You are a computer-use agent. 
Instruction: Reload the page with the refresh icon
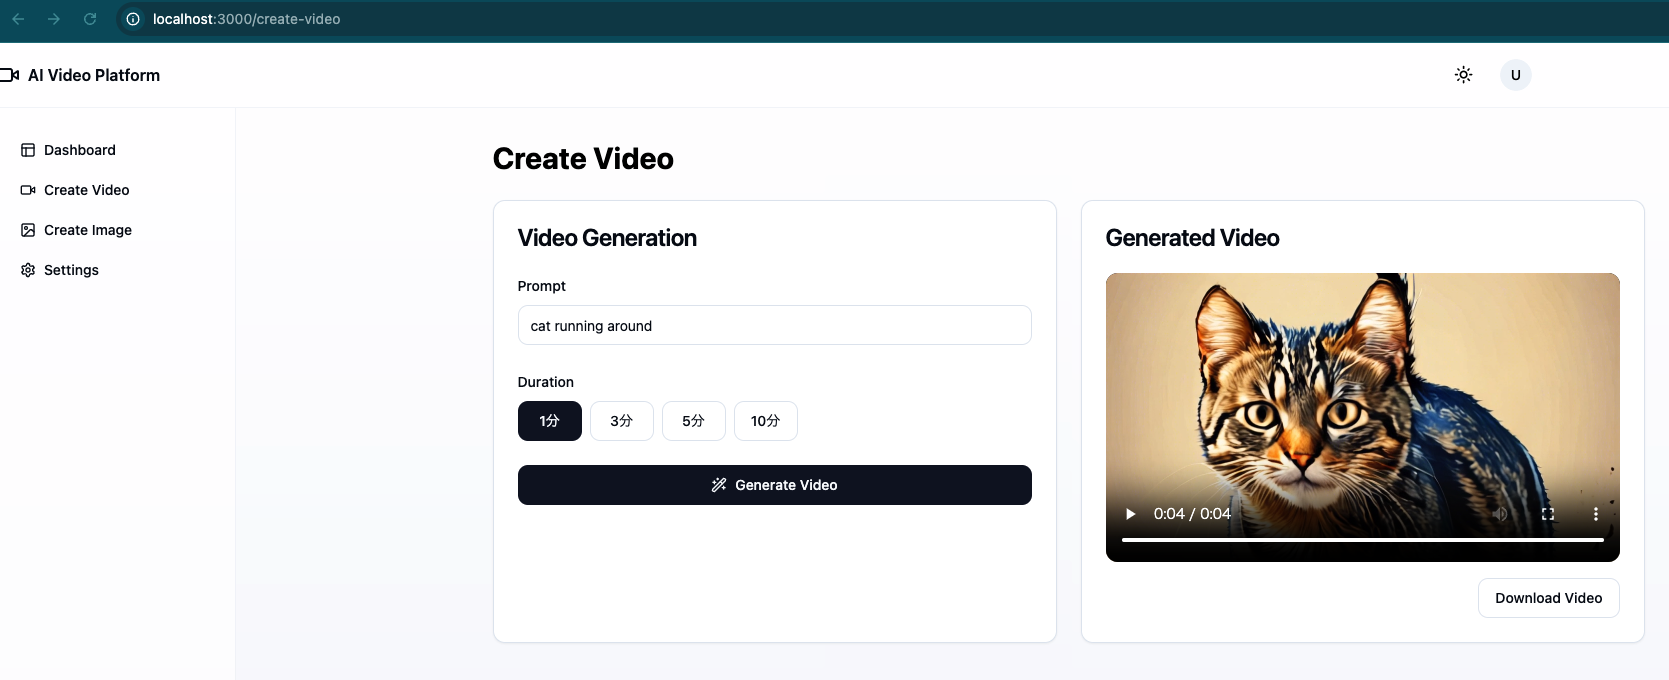click(90, 19)
